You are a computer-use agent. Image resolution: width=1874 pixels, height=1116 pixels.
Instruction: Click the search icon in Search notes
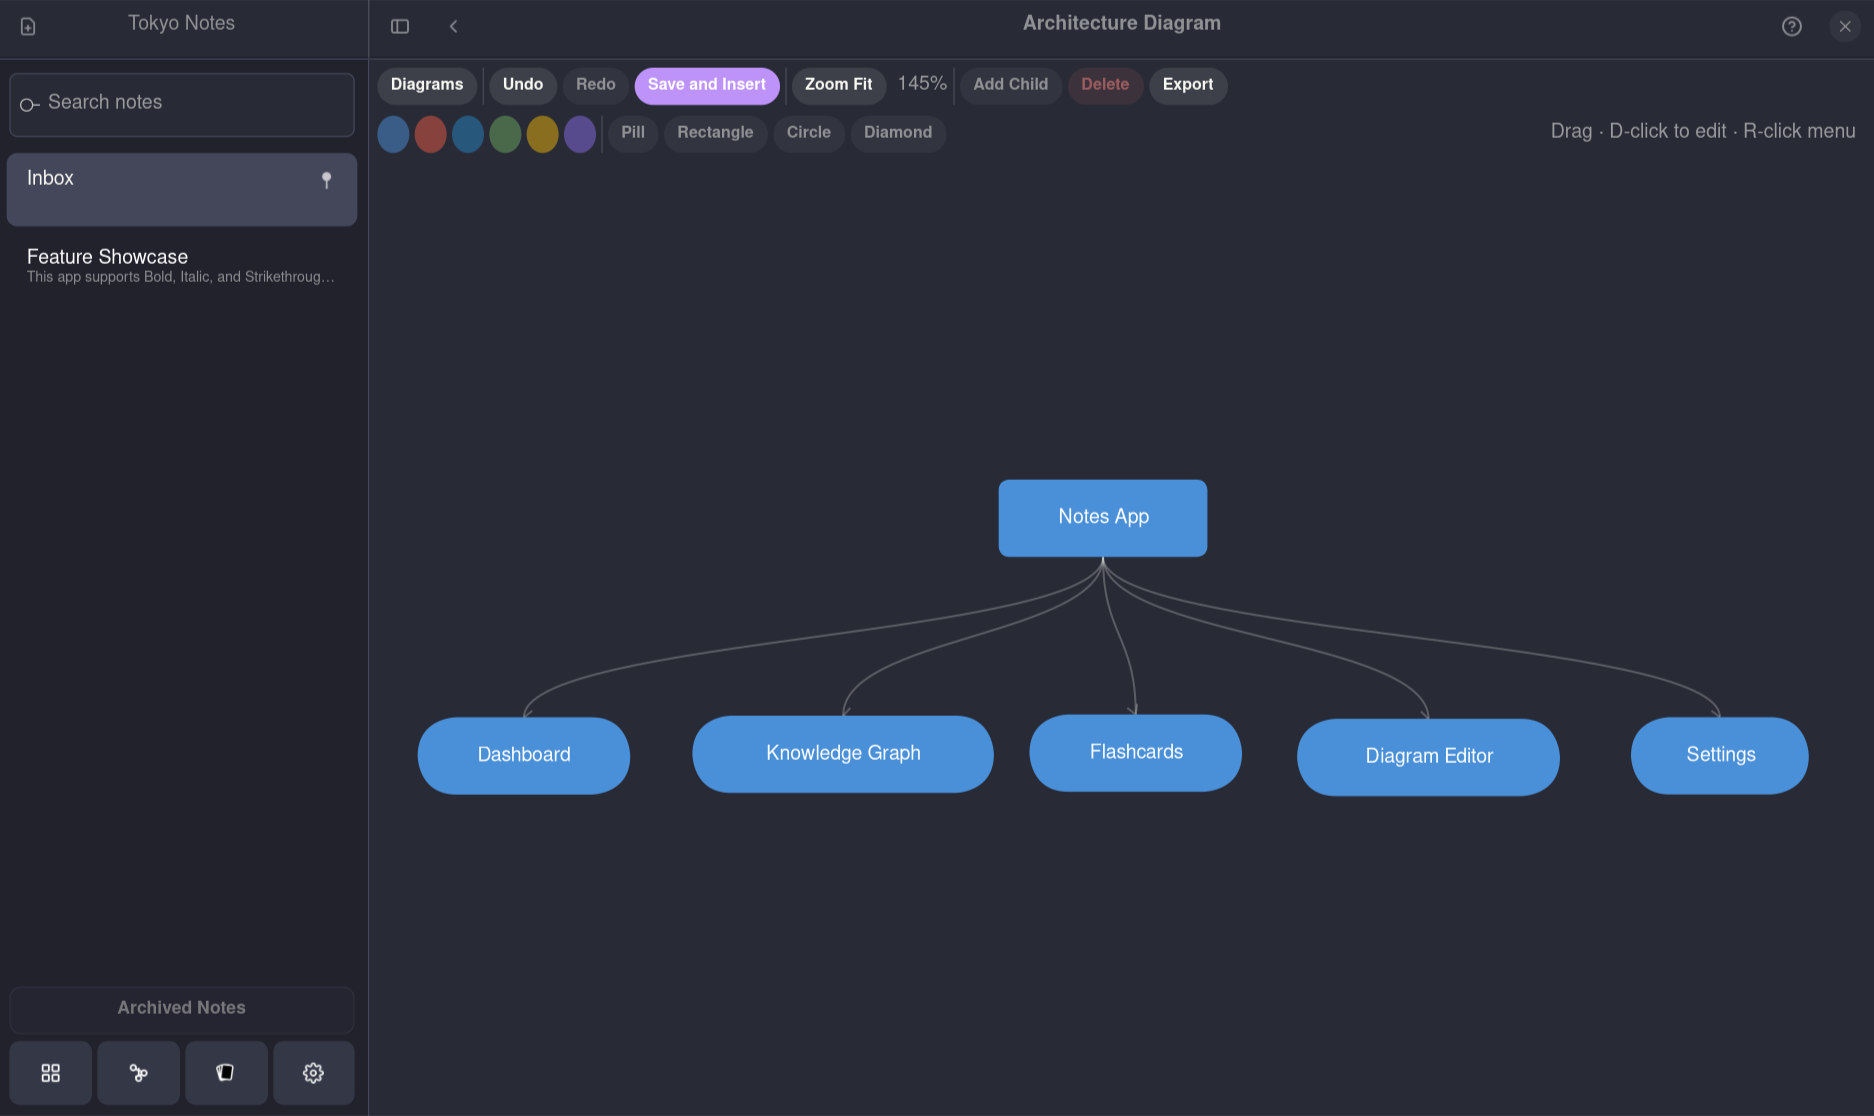tap(29, 104)
